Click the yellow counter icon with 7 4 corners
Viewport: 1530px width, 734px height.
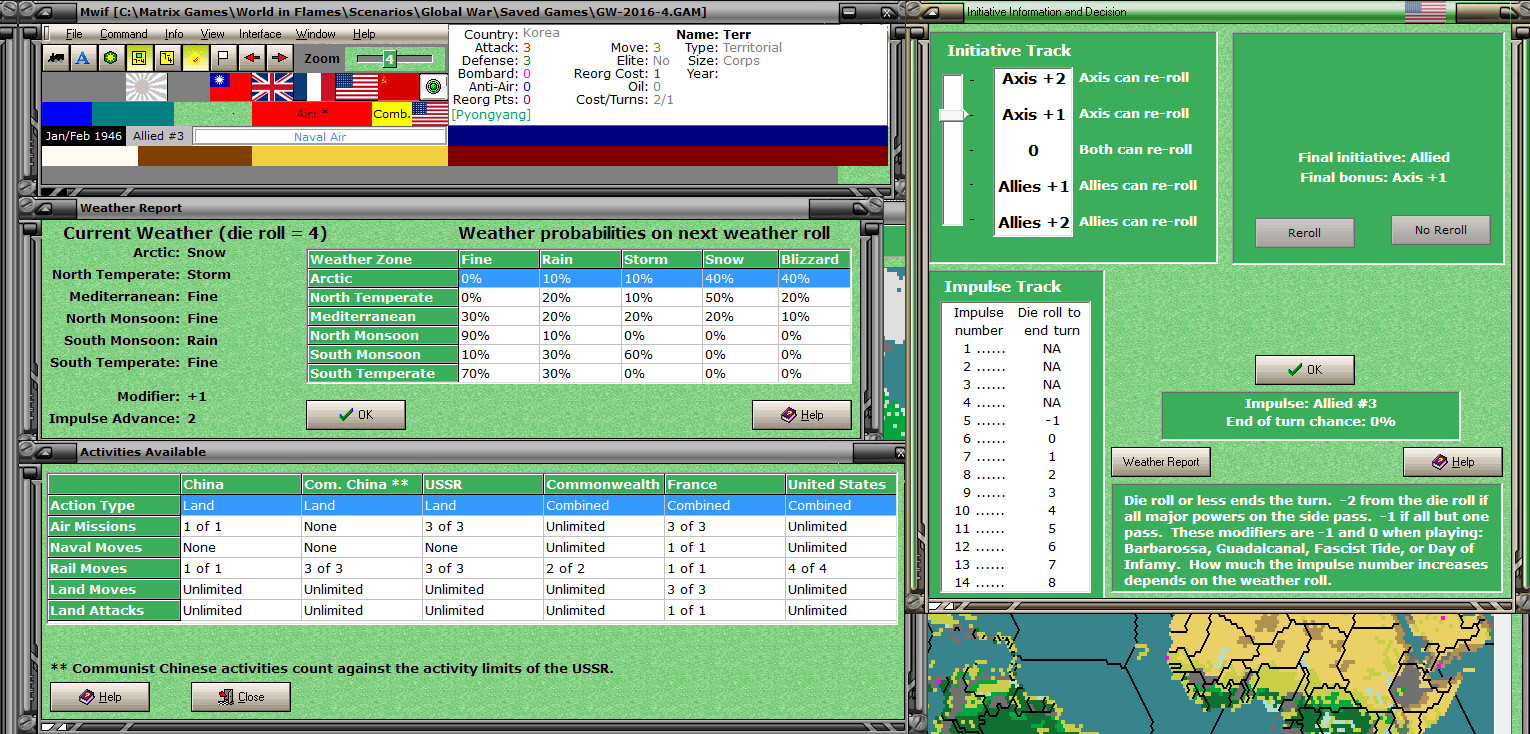pyautogui.click(x=167, y=58)
